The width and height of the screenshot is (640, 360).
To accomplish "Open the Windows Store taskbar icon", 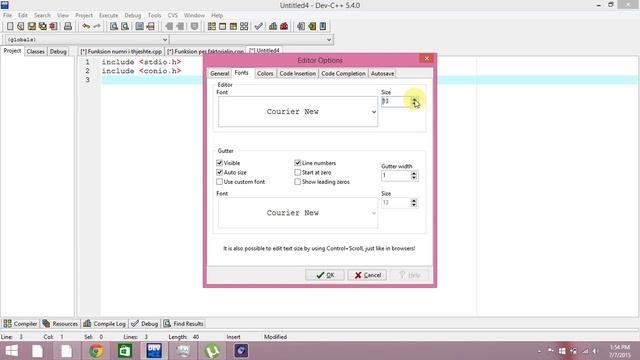I will click(x=125, y=351).
